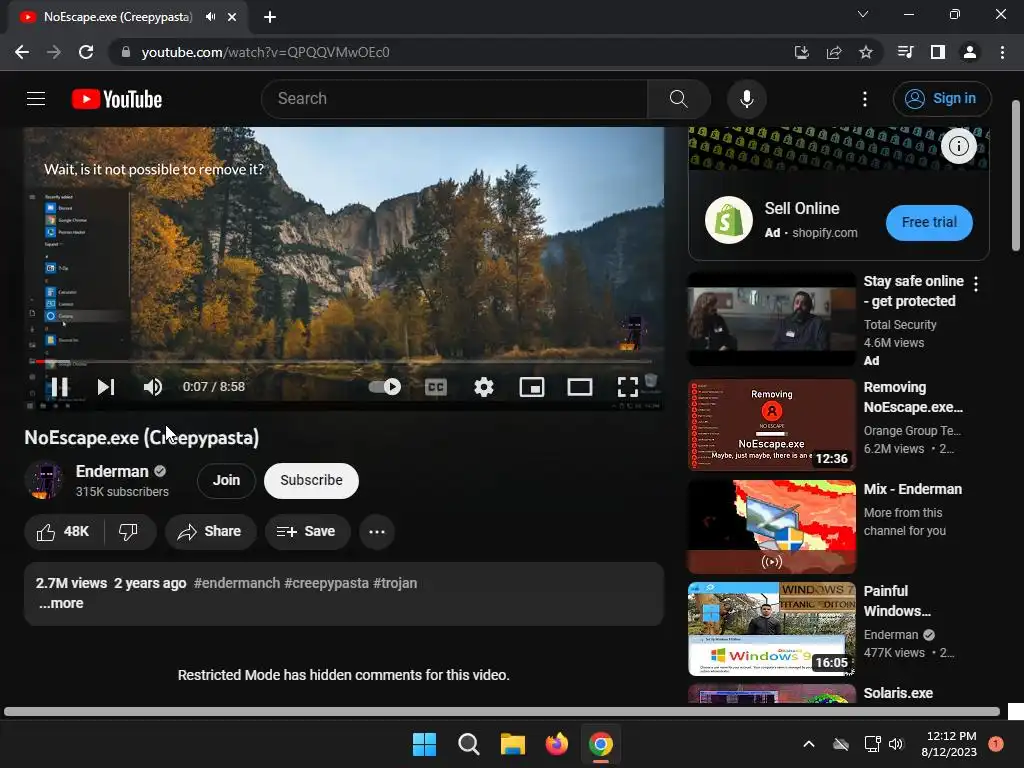The width and height of the screenshot is (1024, 768).
Task: Reload the page in Chrome
Action: (x=86, y=52)
